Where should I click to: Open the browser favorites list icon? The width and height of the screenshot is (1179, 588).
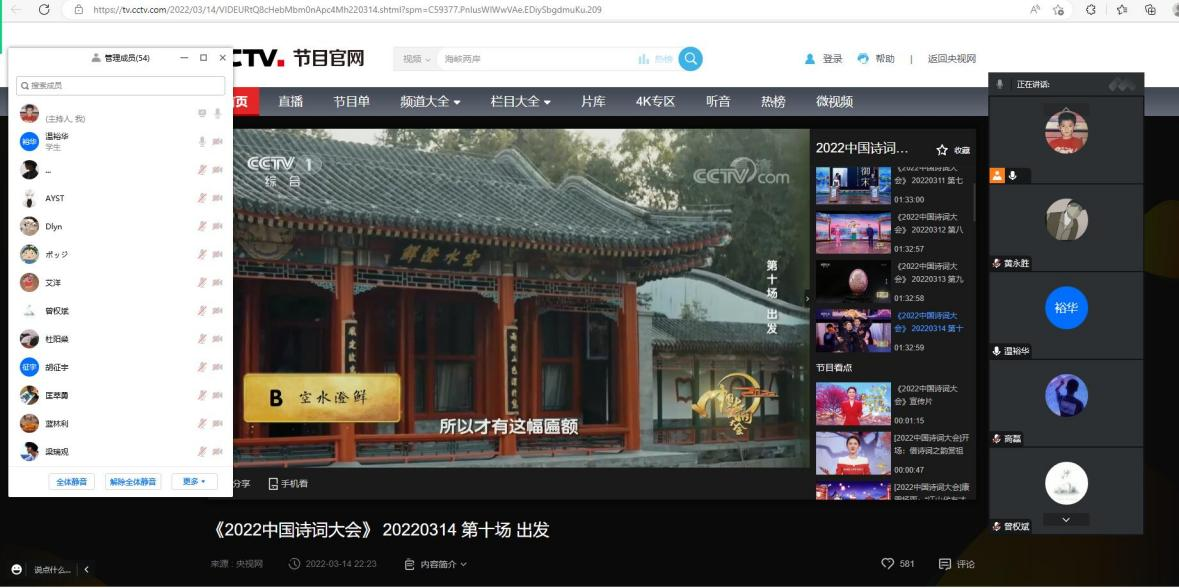click(x=1122, y=10)
